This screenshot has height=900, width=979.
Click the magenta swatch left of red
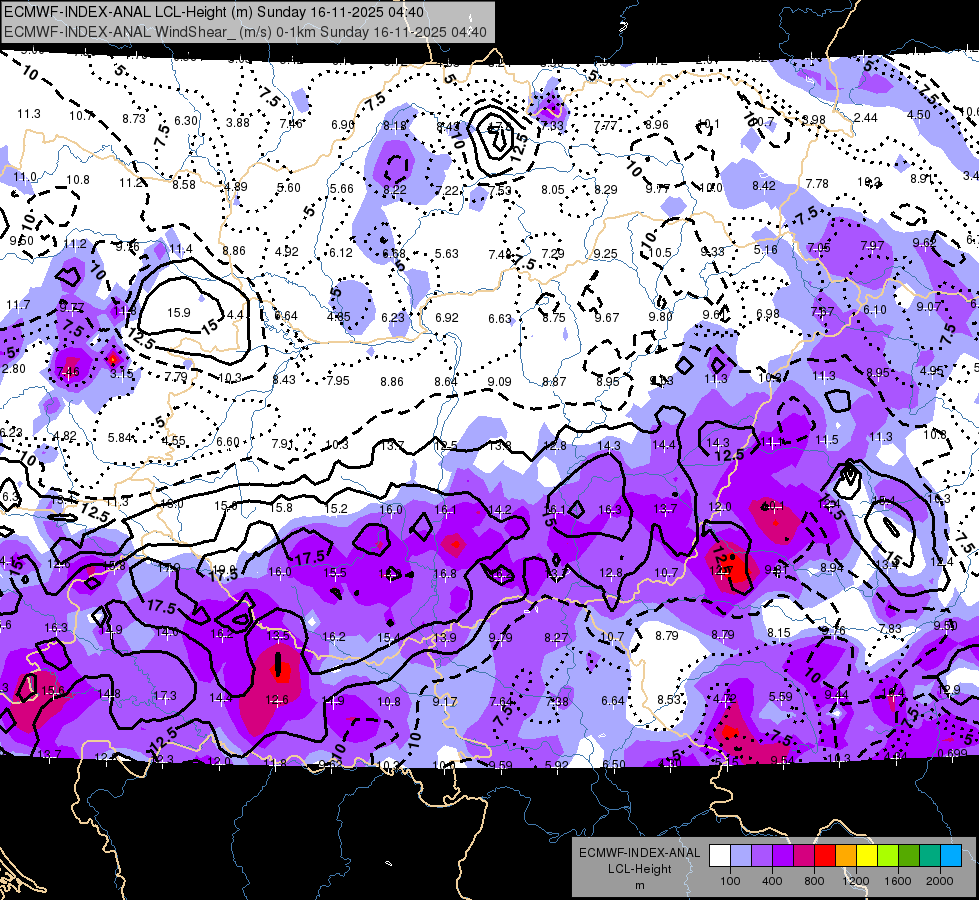coord(804,855)
